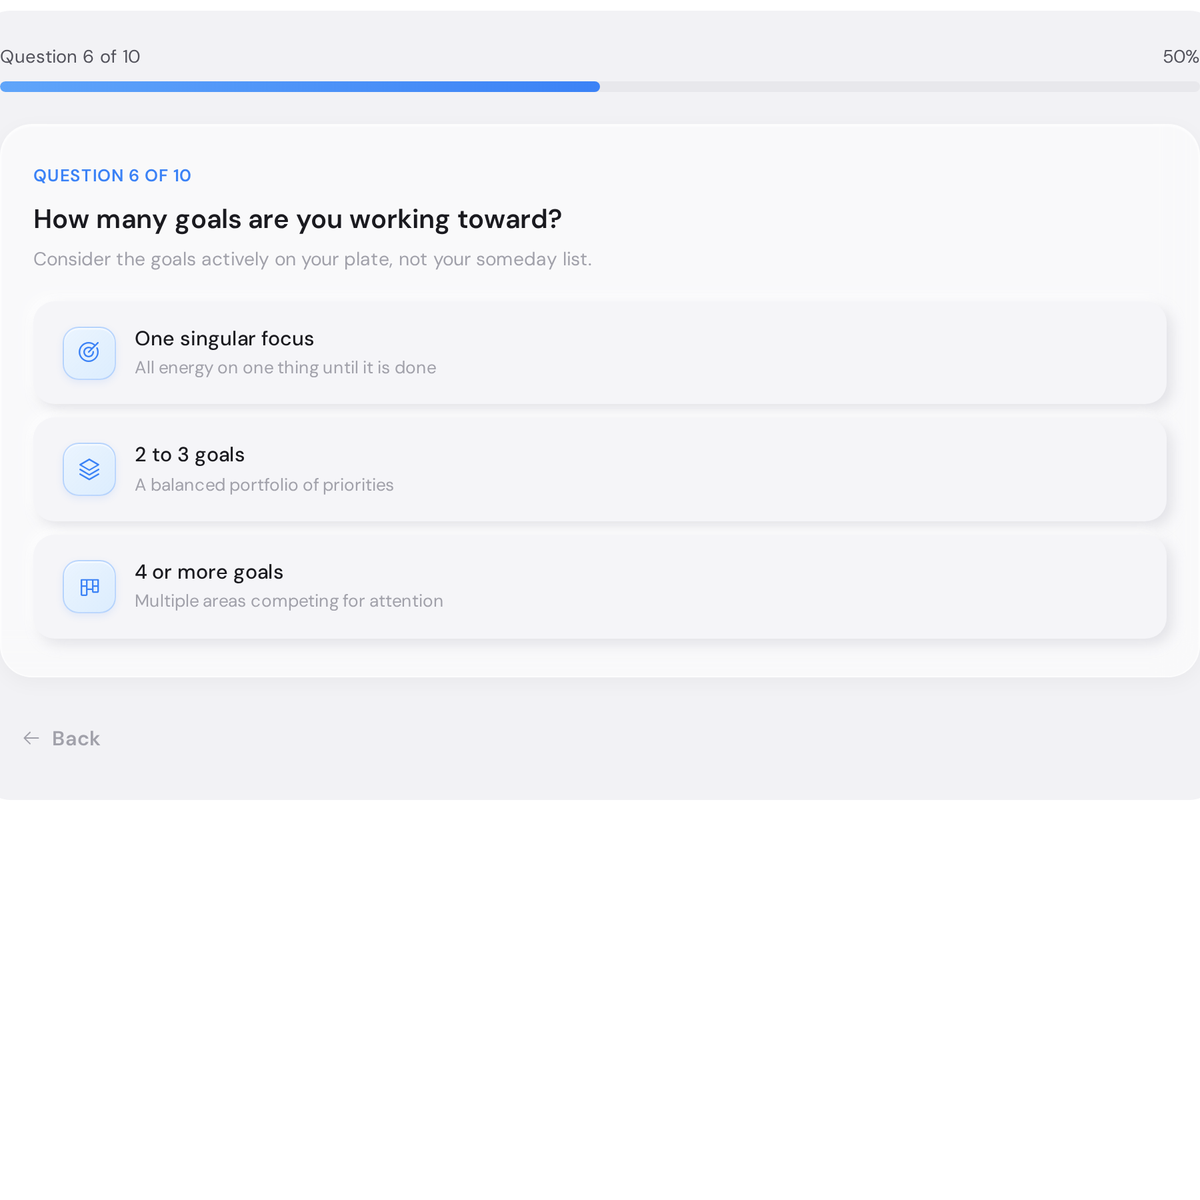
Task: Click the description All energy on one thing
Action: (x=285, y=367)
